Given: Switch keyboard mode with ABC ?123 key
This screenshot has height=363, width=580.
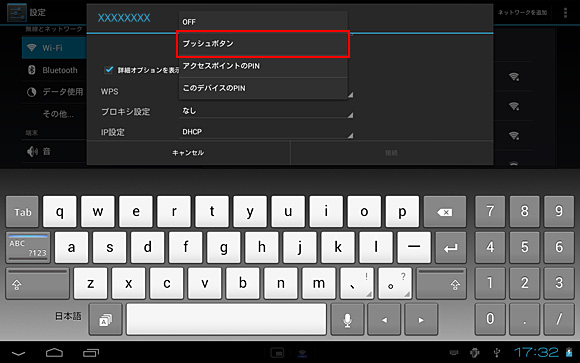Looking at the screenshot, I should point(28,248).
